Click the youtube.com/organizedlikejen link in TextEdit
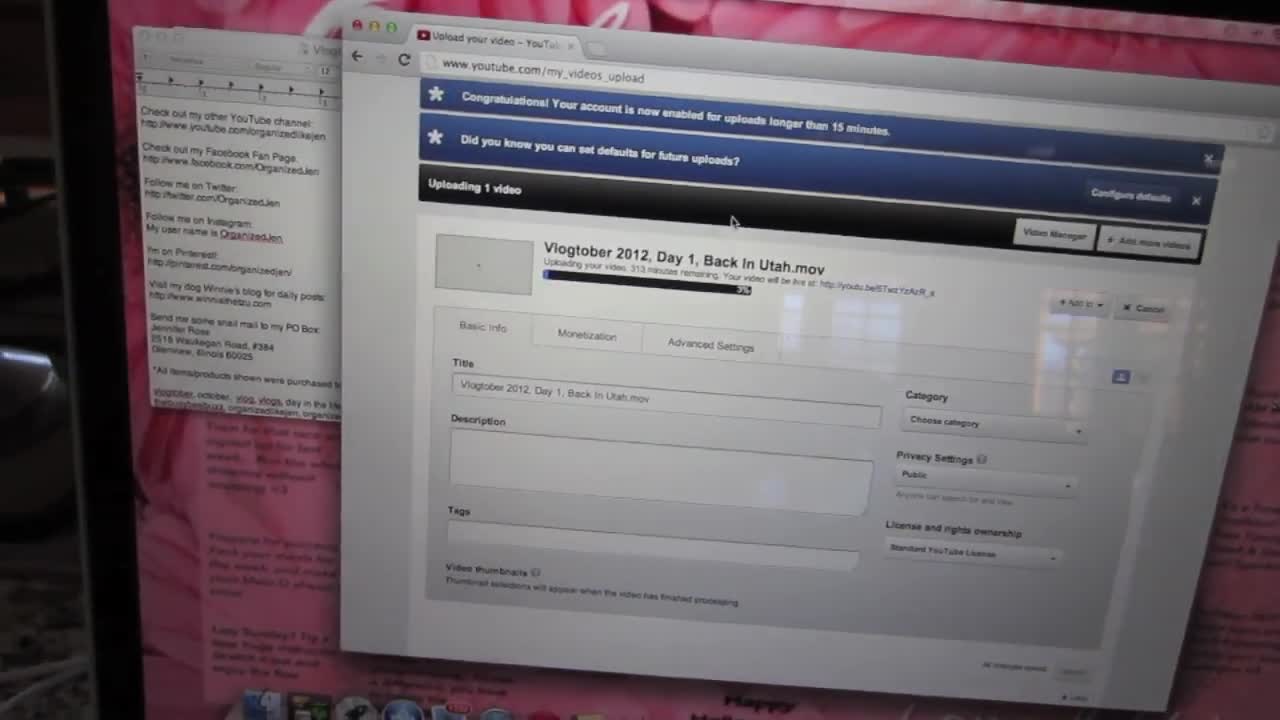The height and width of the screenshot is (720, 1280). 233,130
